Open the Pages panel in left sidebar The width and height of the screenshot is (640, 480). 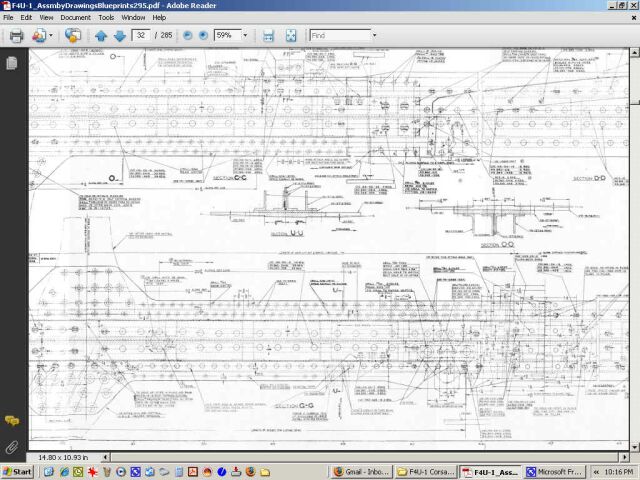coord(12,63)
